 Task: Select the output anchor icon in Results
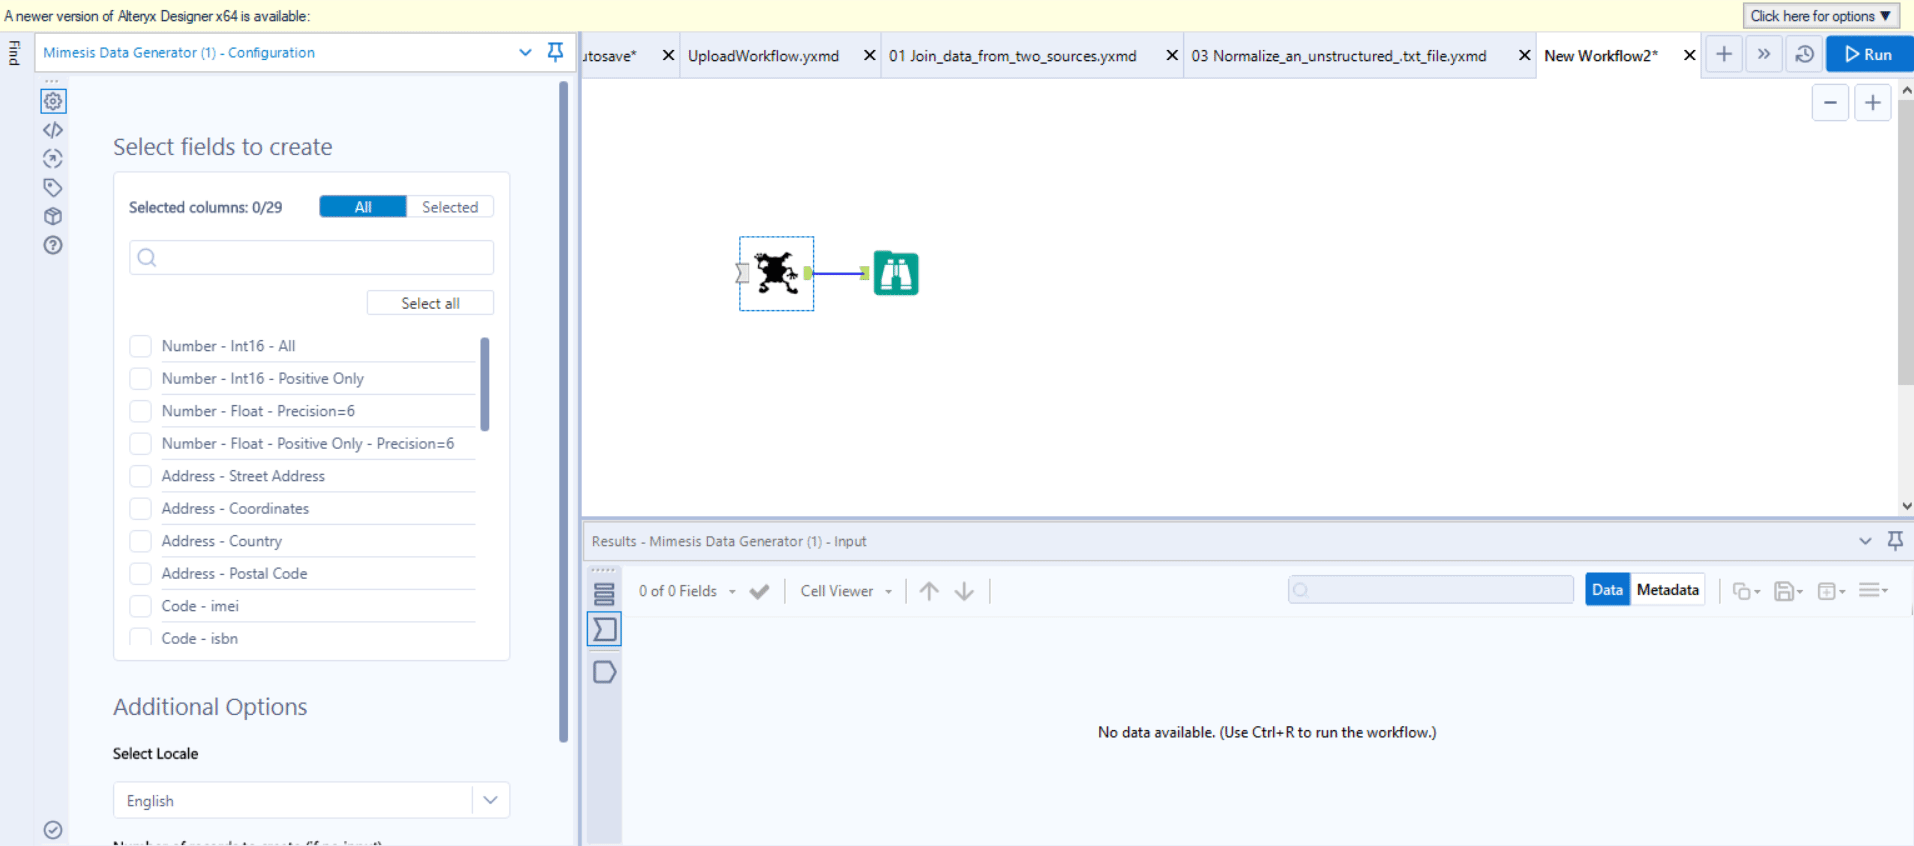tap(604, 672)
